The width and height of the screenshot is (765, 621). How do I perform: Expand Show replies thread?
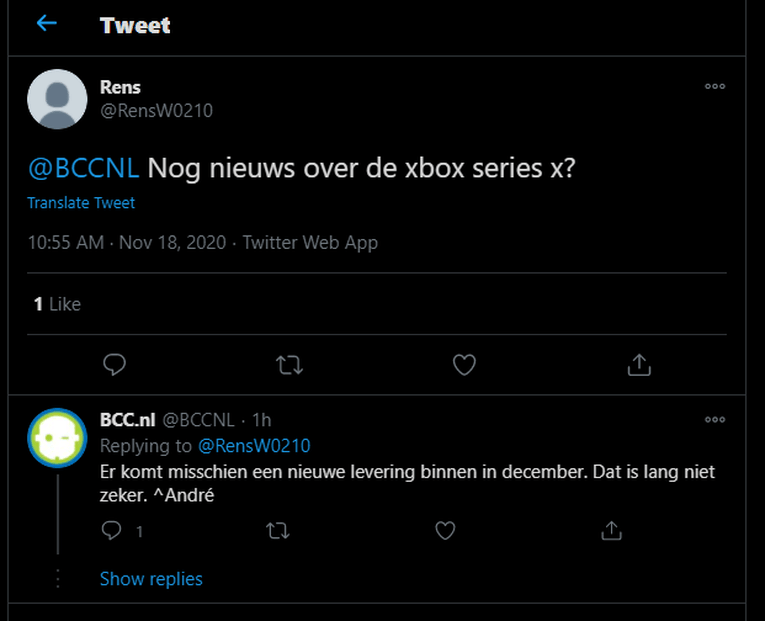tap(151, 579)
